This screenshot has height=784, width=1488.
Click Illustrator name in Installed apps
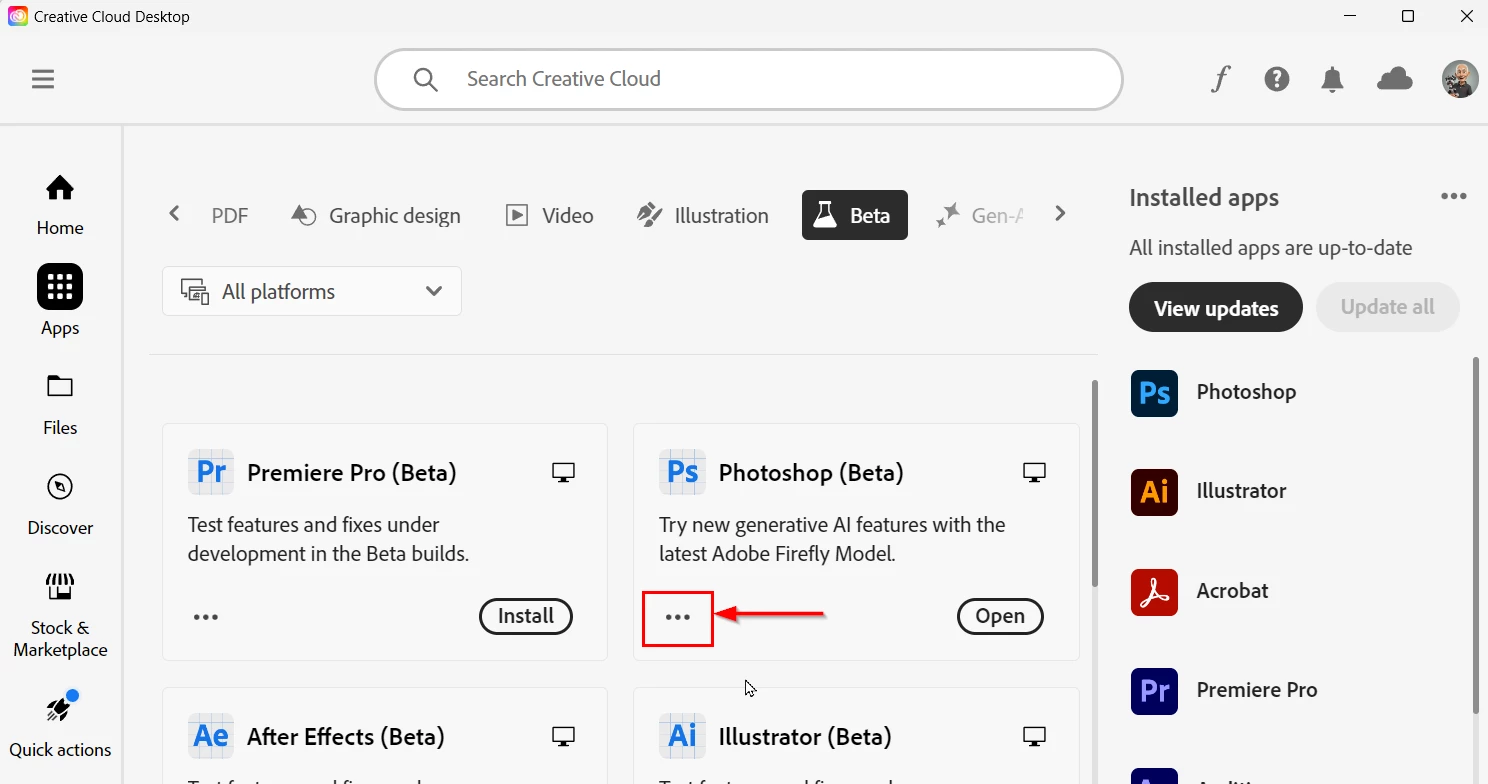[1241, 491]
